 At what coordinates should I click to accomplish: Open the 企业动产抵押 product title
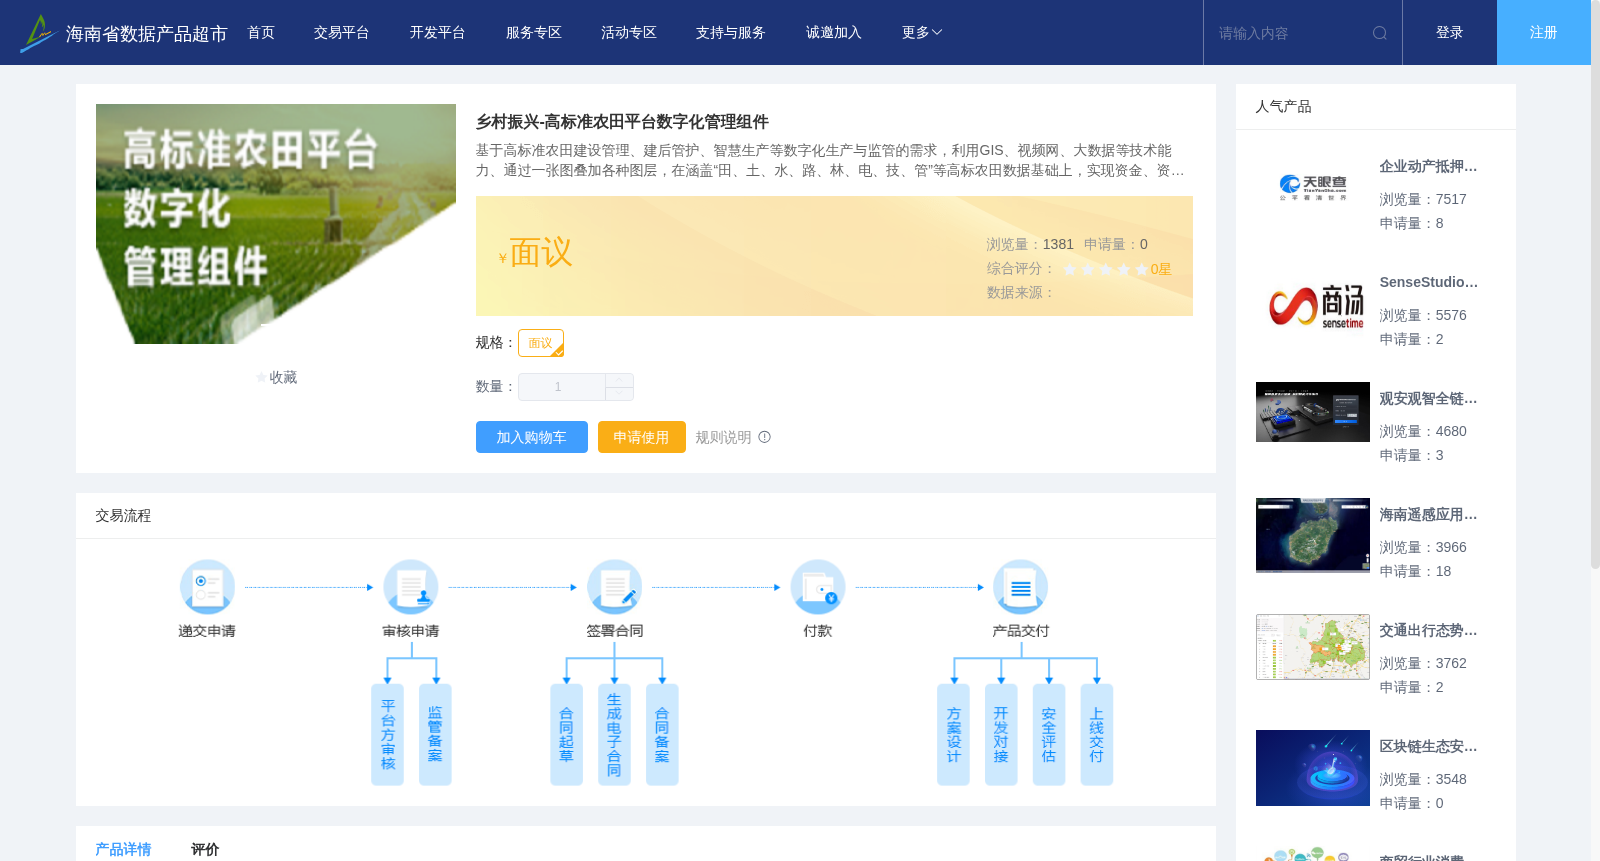1428,167
